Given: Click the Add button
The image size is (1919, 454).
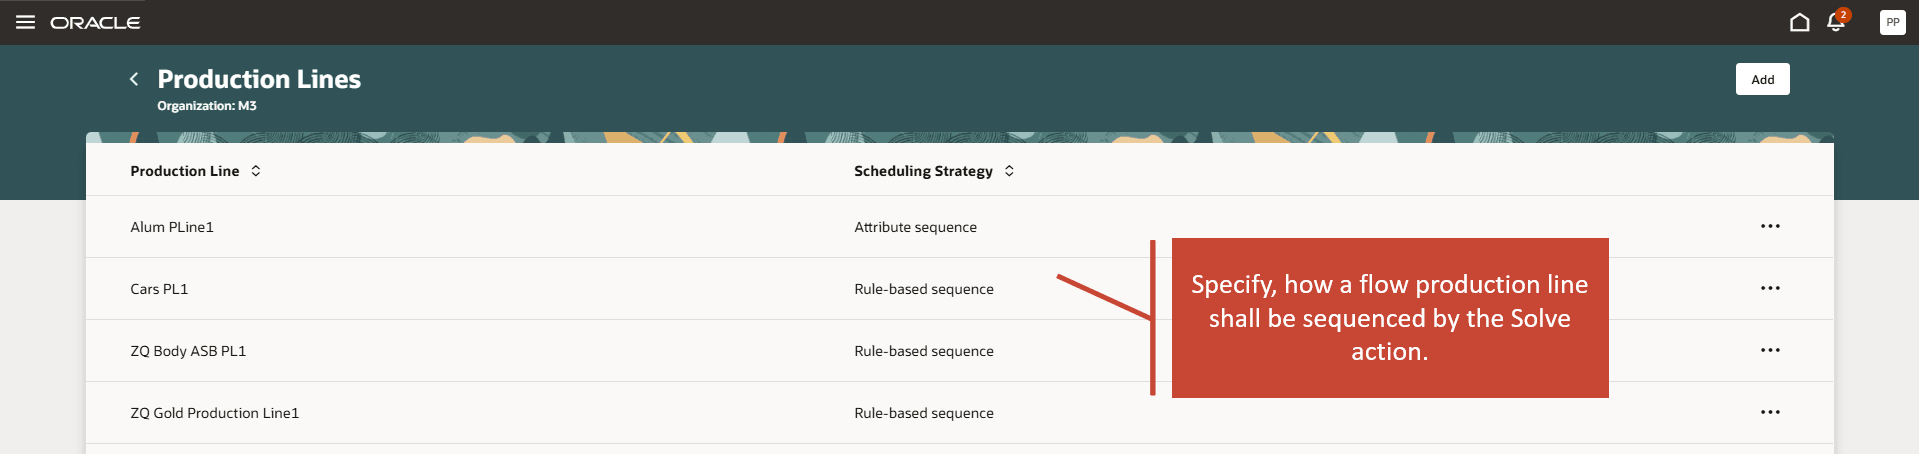Looking at the screenshot, I should 1762,79.
